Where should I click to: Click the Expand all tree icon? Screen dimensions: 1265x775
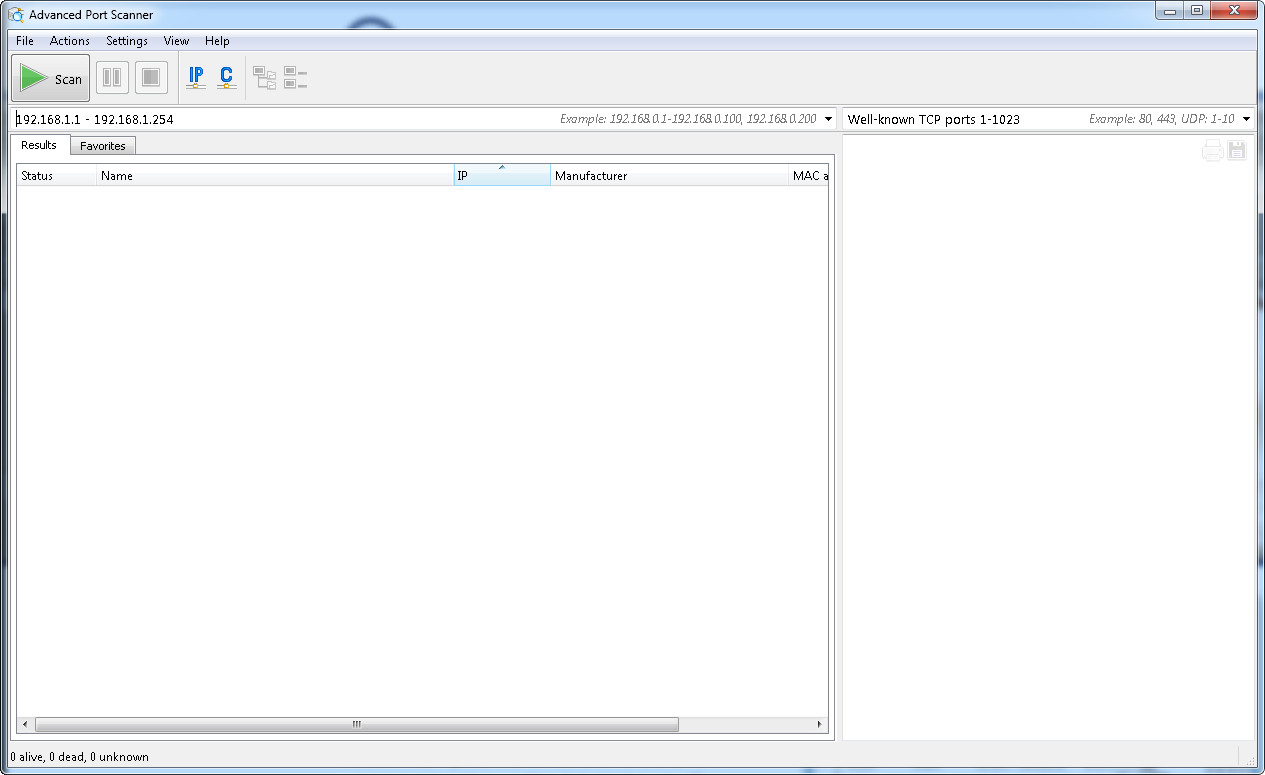(x=264, y=78)
